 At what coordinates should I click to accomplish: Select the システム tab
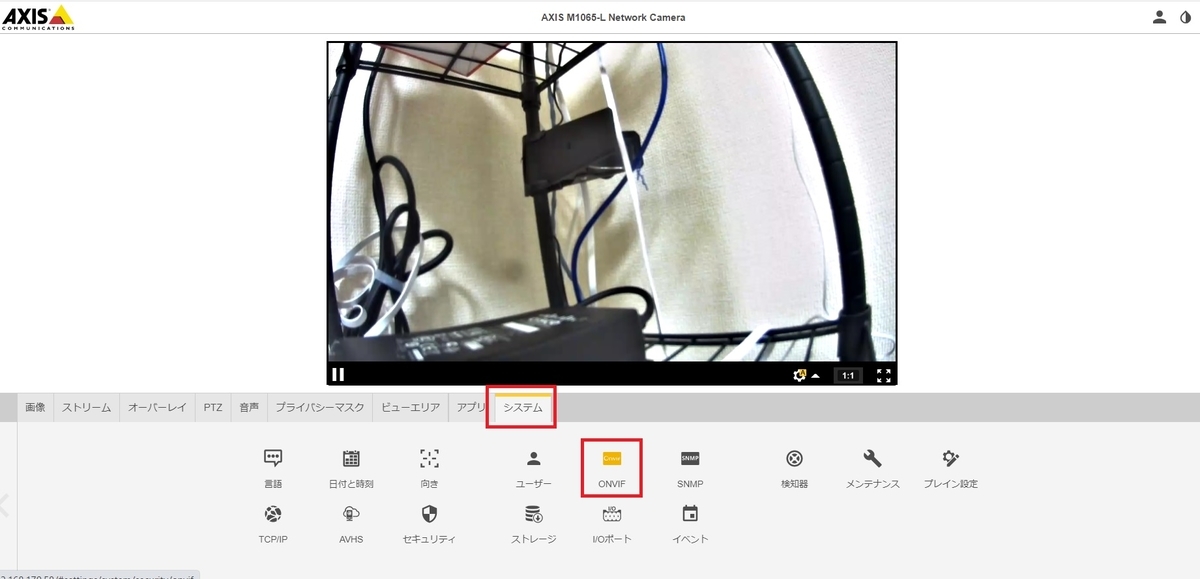pos(523,408)
